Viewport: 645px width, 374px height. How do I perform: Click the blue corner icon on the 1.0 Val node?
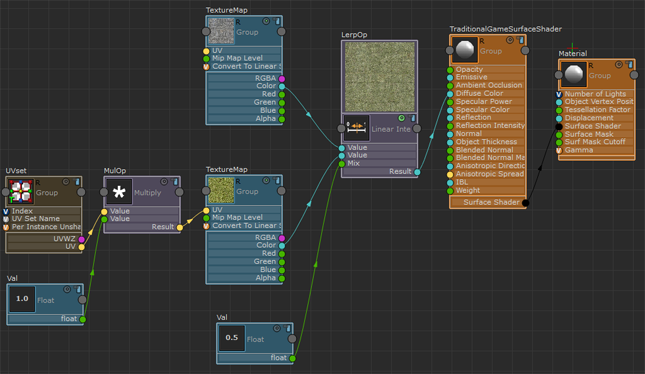[x=78, y=290]
